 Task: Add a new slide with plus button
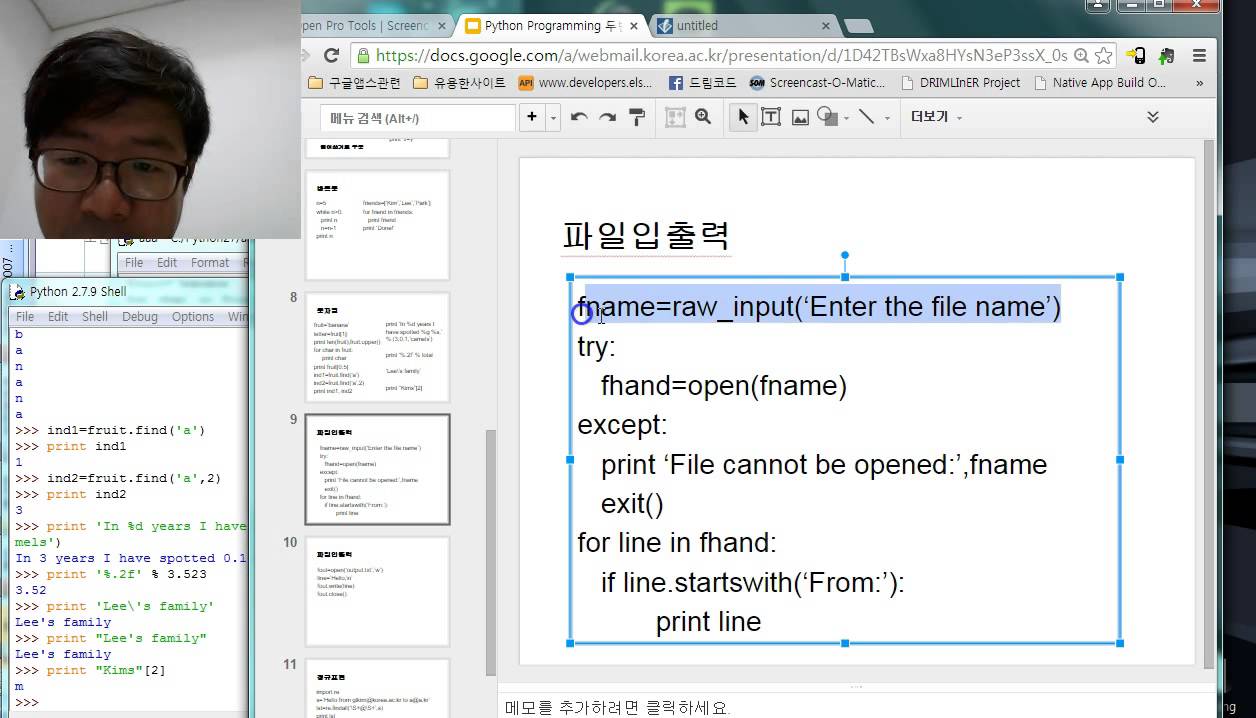click(x=531, y=117)
